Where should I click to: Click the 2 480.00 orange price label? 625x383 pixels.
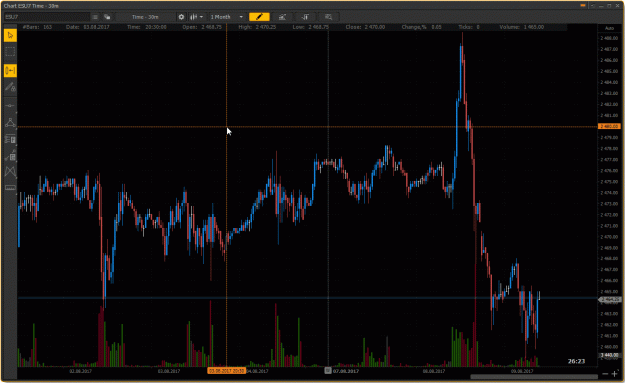[x=609, y=126]
